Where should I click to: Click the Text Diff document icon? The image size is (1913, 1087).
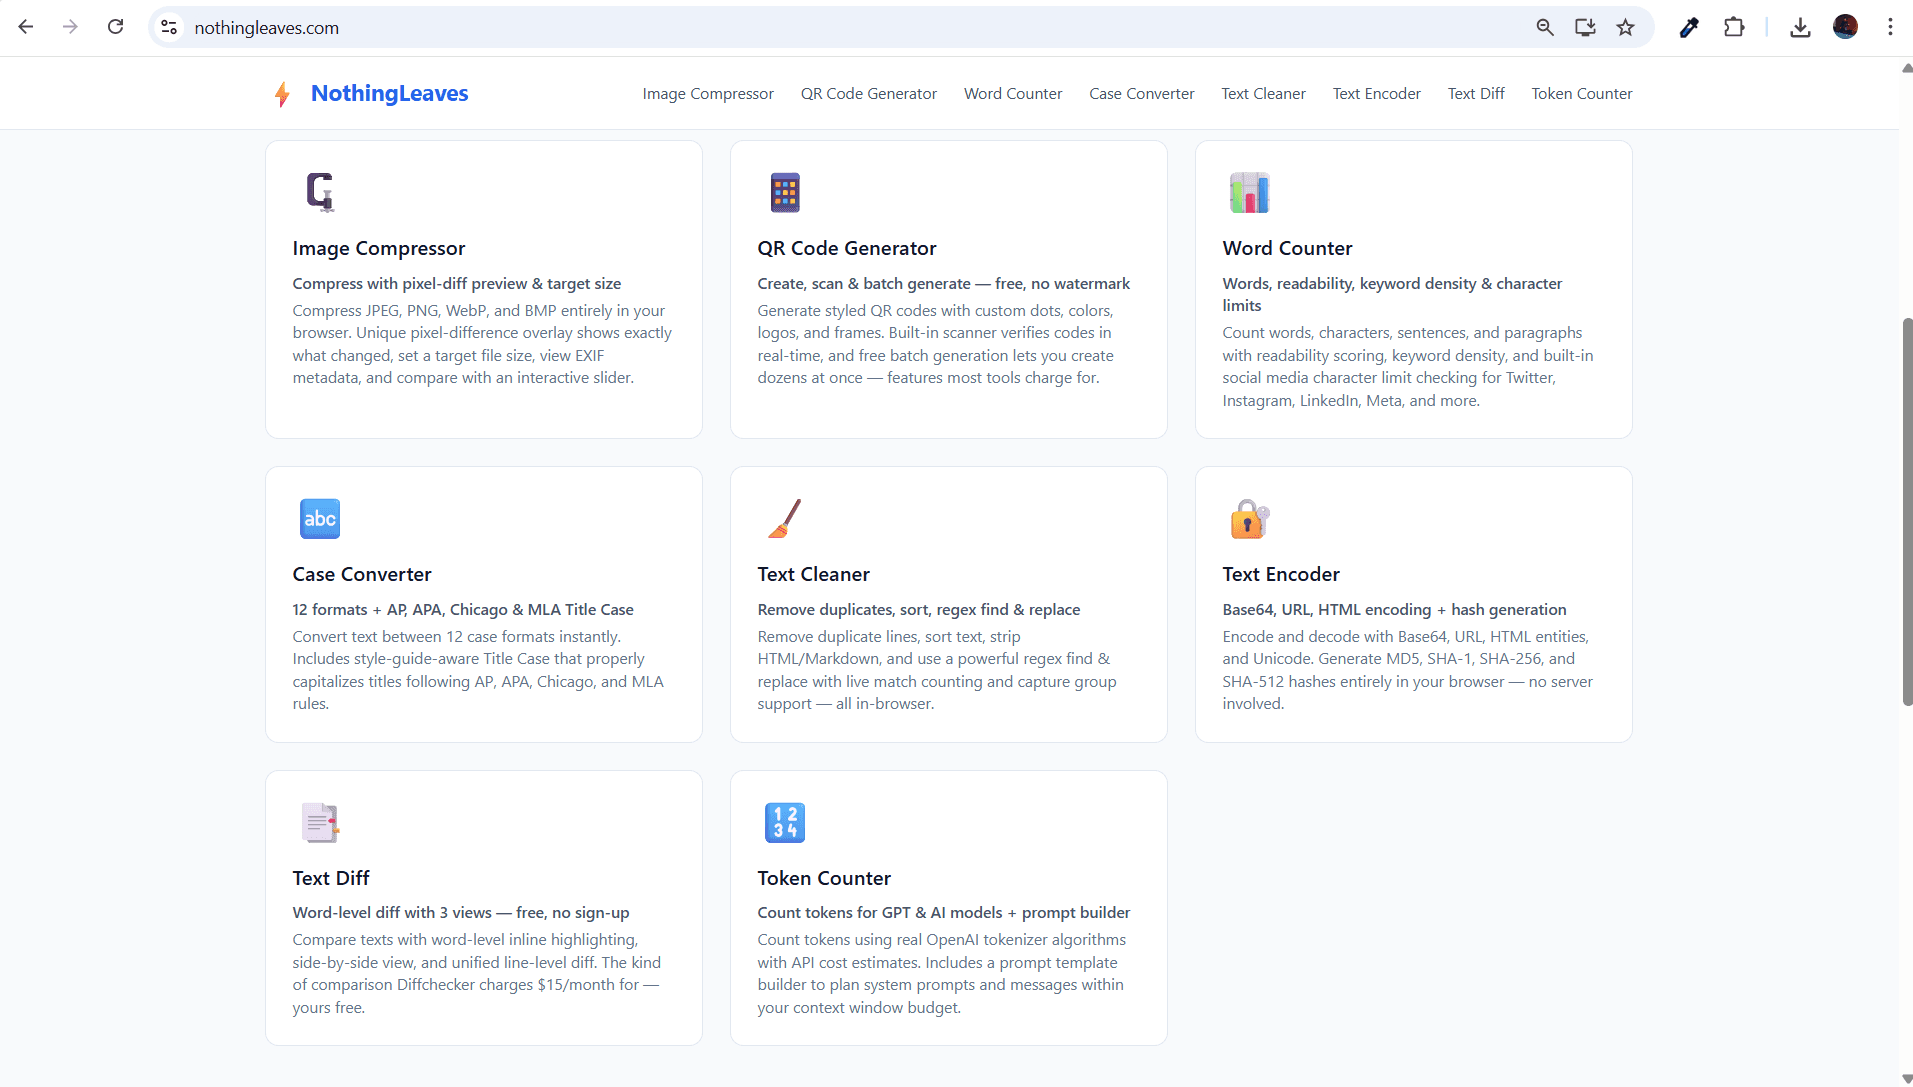(320, 822)
